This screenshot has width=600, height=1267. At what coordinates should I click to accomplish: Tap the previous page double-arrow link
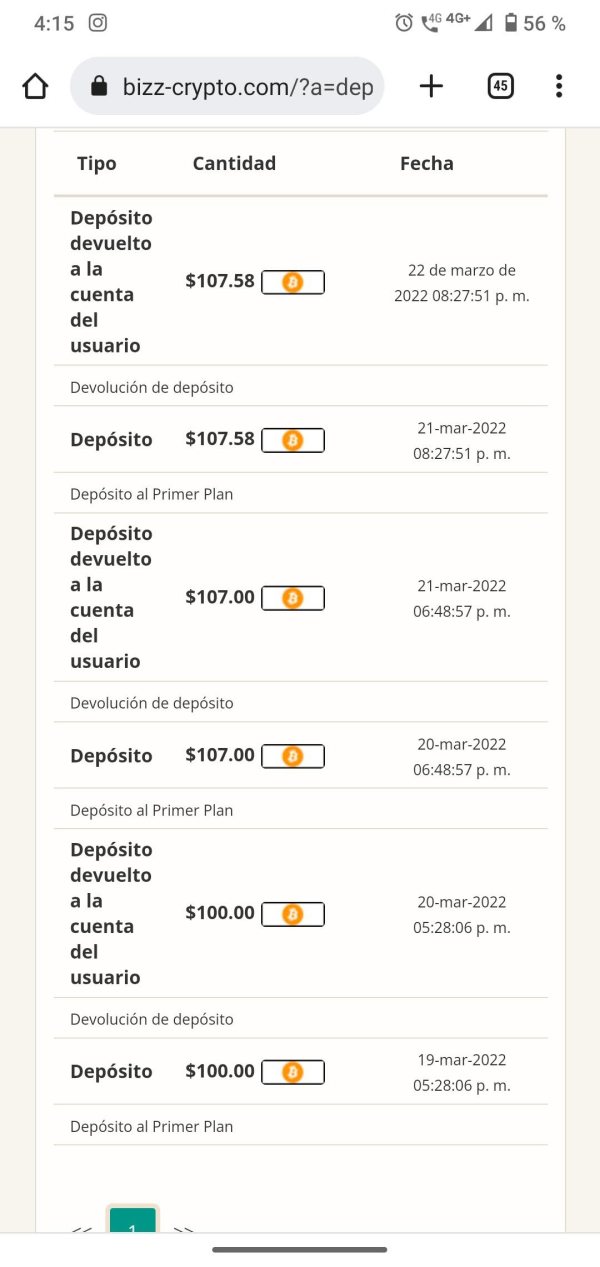coord(82,1228)
